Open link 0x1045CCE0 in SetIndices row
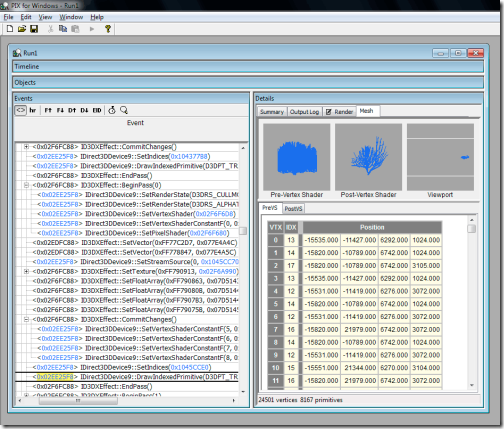Viewport: 504px width, 429px height. pos(190,367)
